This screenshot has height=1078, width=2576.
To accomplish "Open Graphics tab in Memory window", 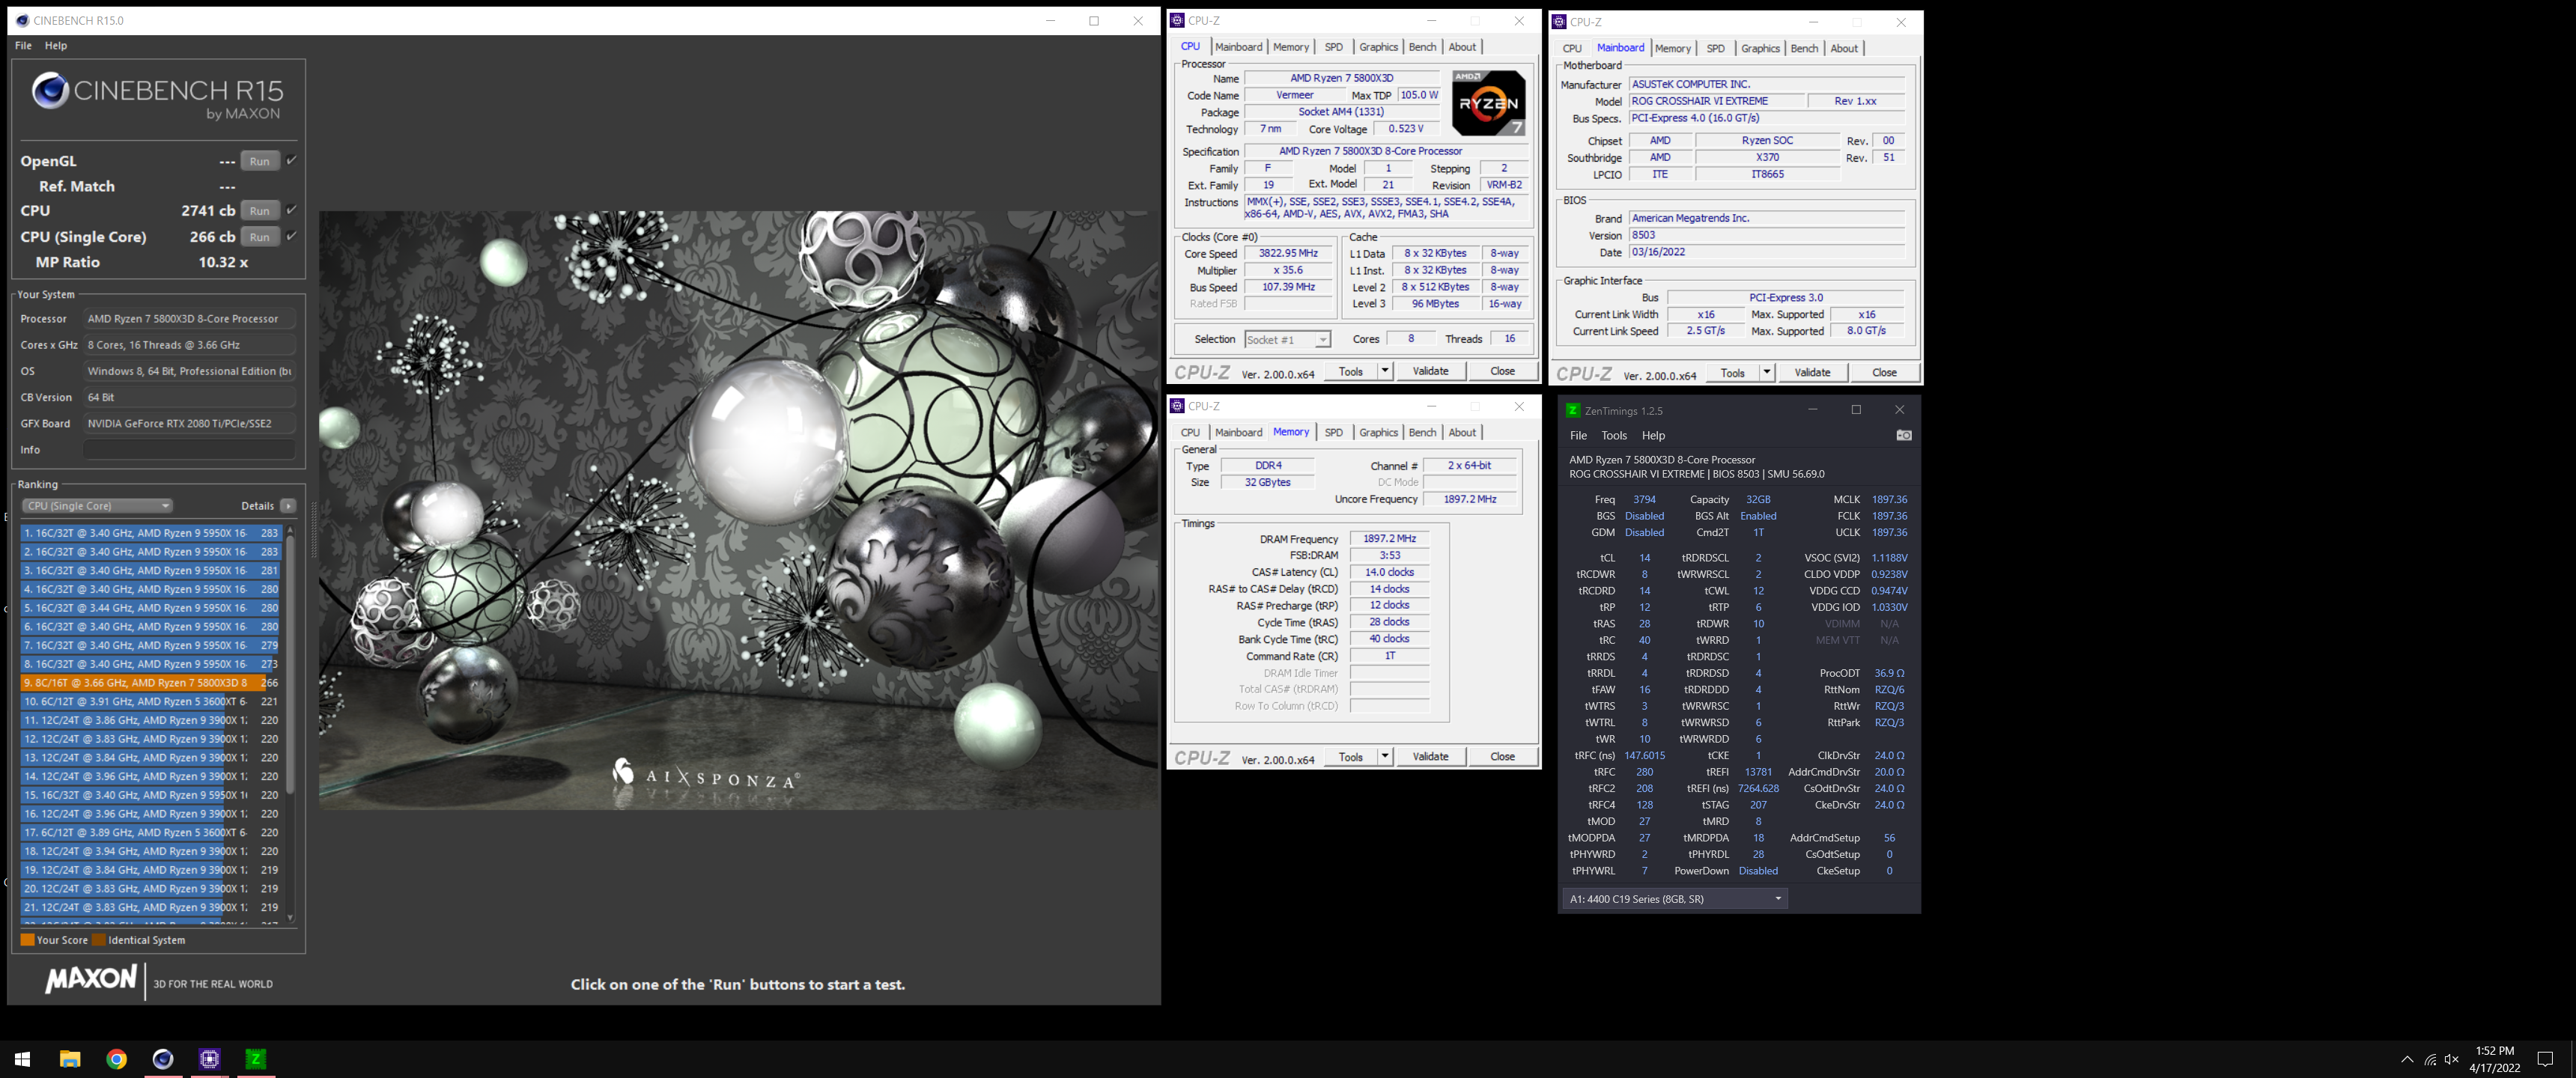I will click(1378, 433).
